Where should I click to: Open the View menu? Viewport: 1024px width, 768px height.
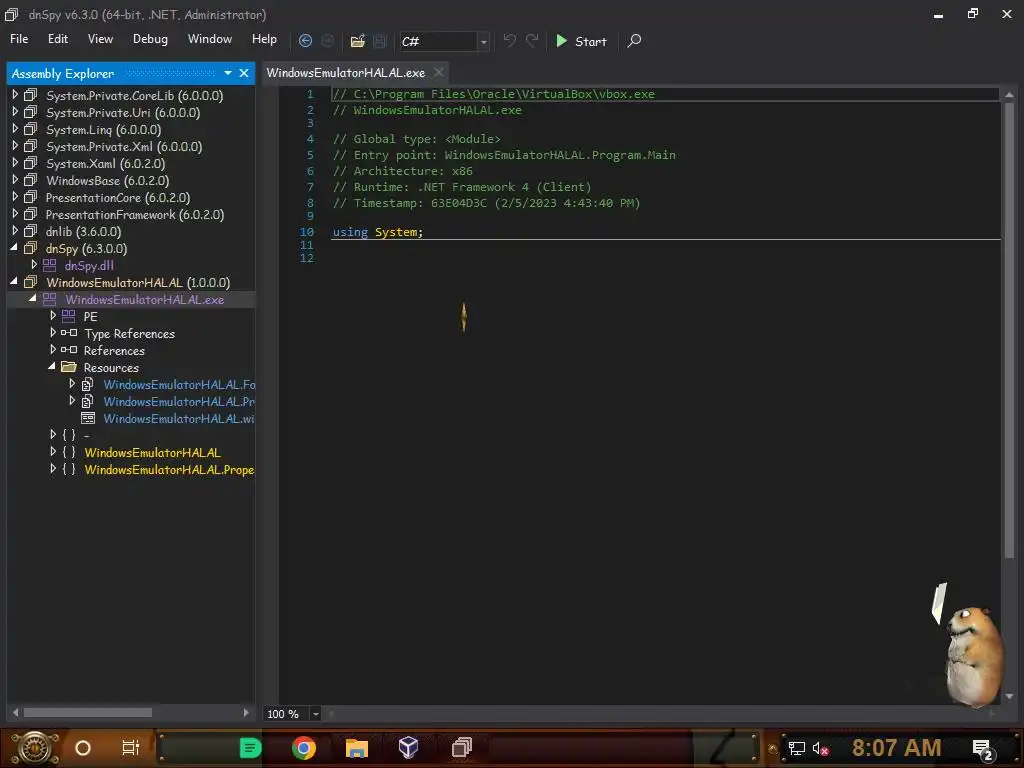100,39
